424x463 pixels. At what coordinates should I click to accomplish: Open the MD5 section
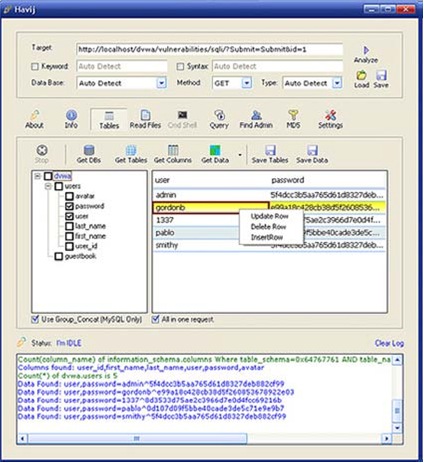tap(293, 119)
